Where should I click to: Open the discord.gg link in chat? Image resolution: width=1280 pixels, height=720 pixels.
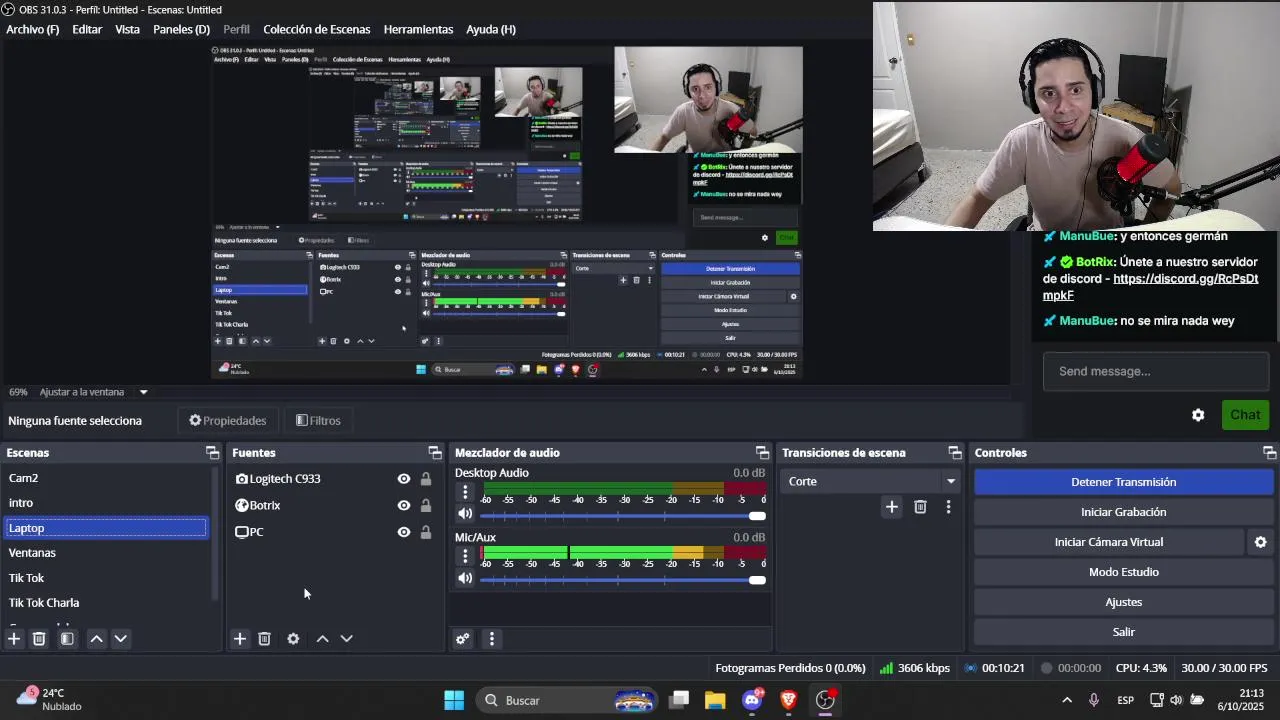[x=1151, y=287]
